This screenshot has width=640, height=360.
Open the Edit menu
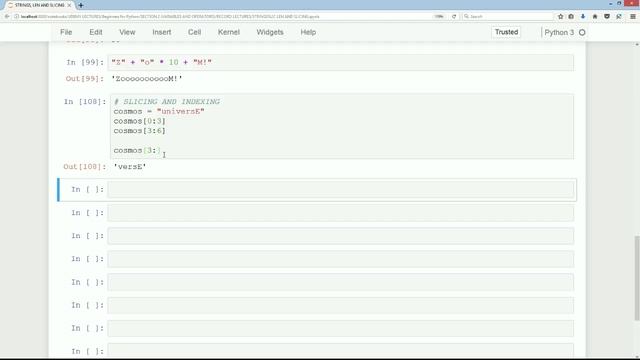click(96, 32)
